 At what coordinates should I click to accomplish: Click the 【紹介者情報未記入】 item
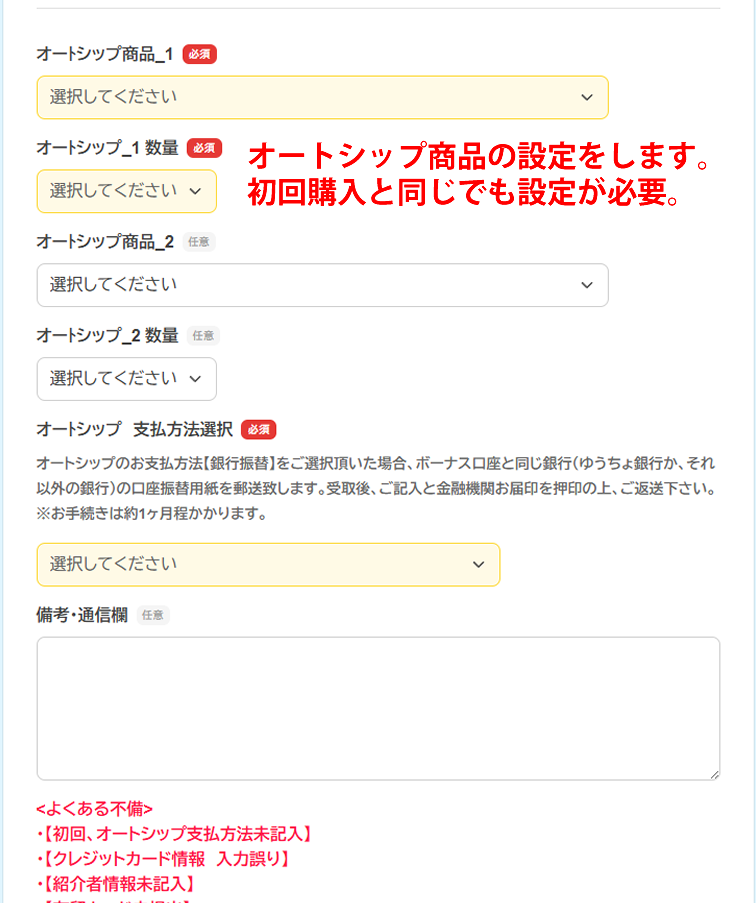tap(115, 884)
